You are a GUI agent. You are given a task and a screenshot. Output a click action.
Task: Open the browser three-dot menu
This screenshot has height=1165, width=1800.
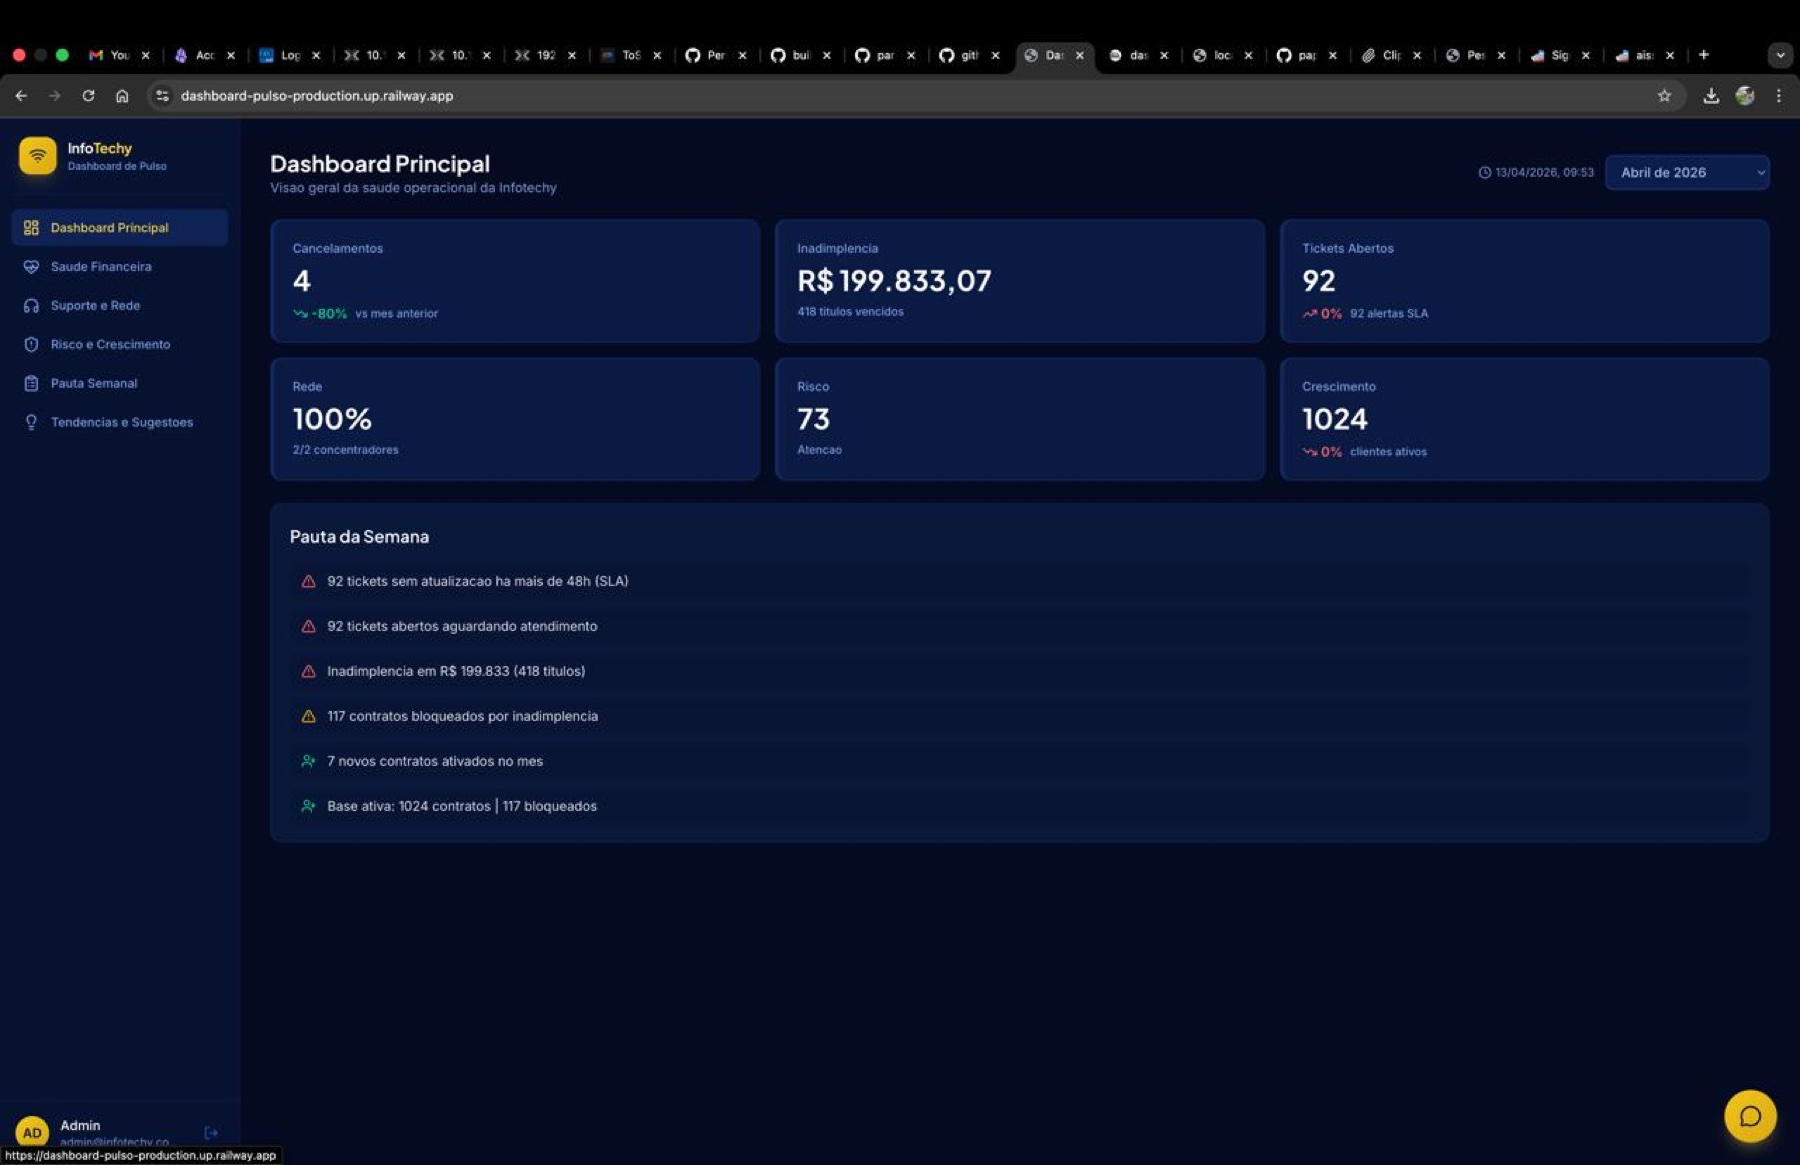[1778, 95]
